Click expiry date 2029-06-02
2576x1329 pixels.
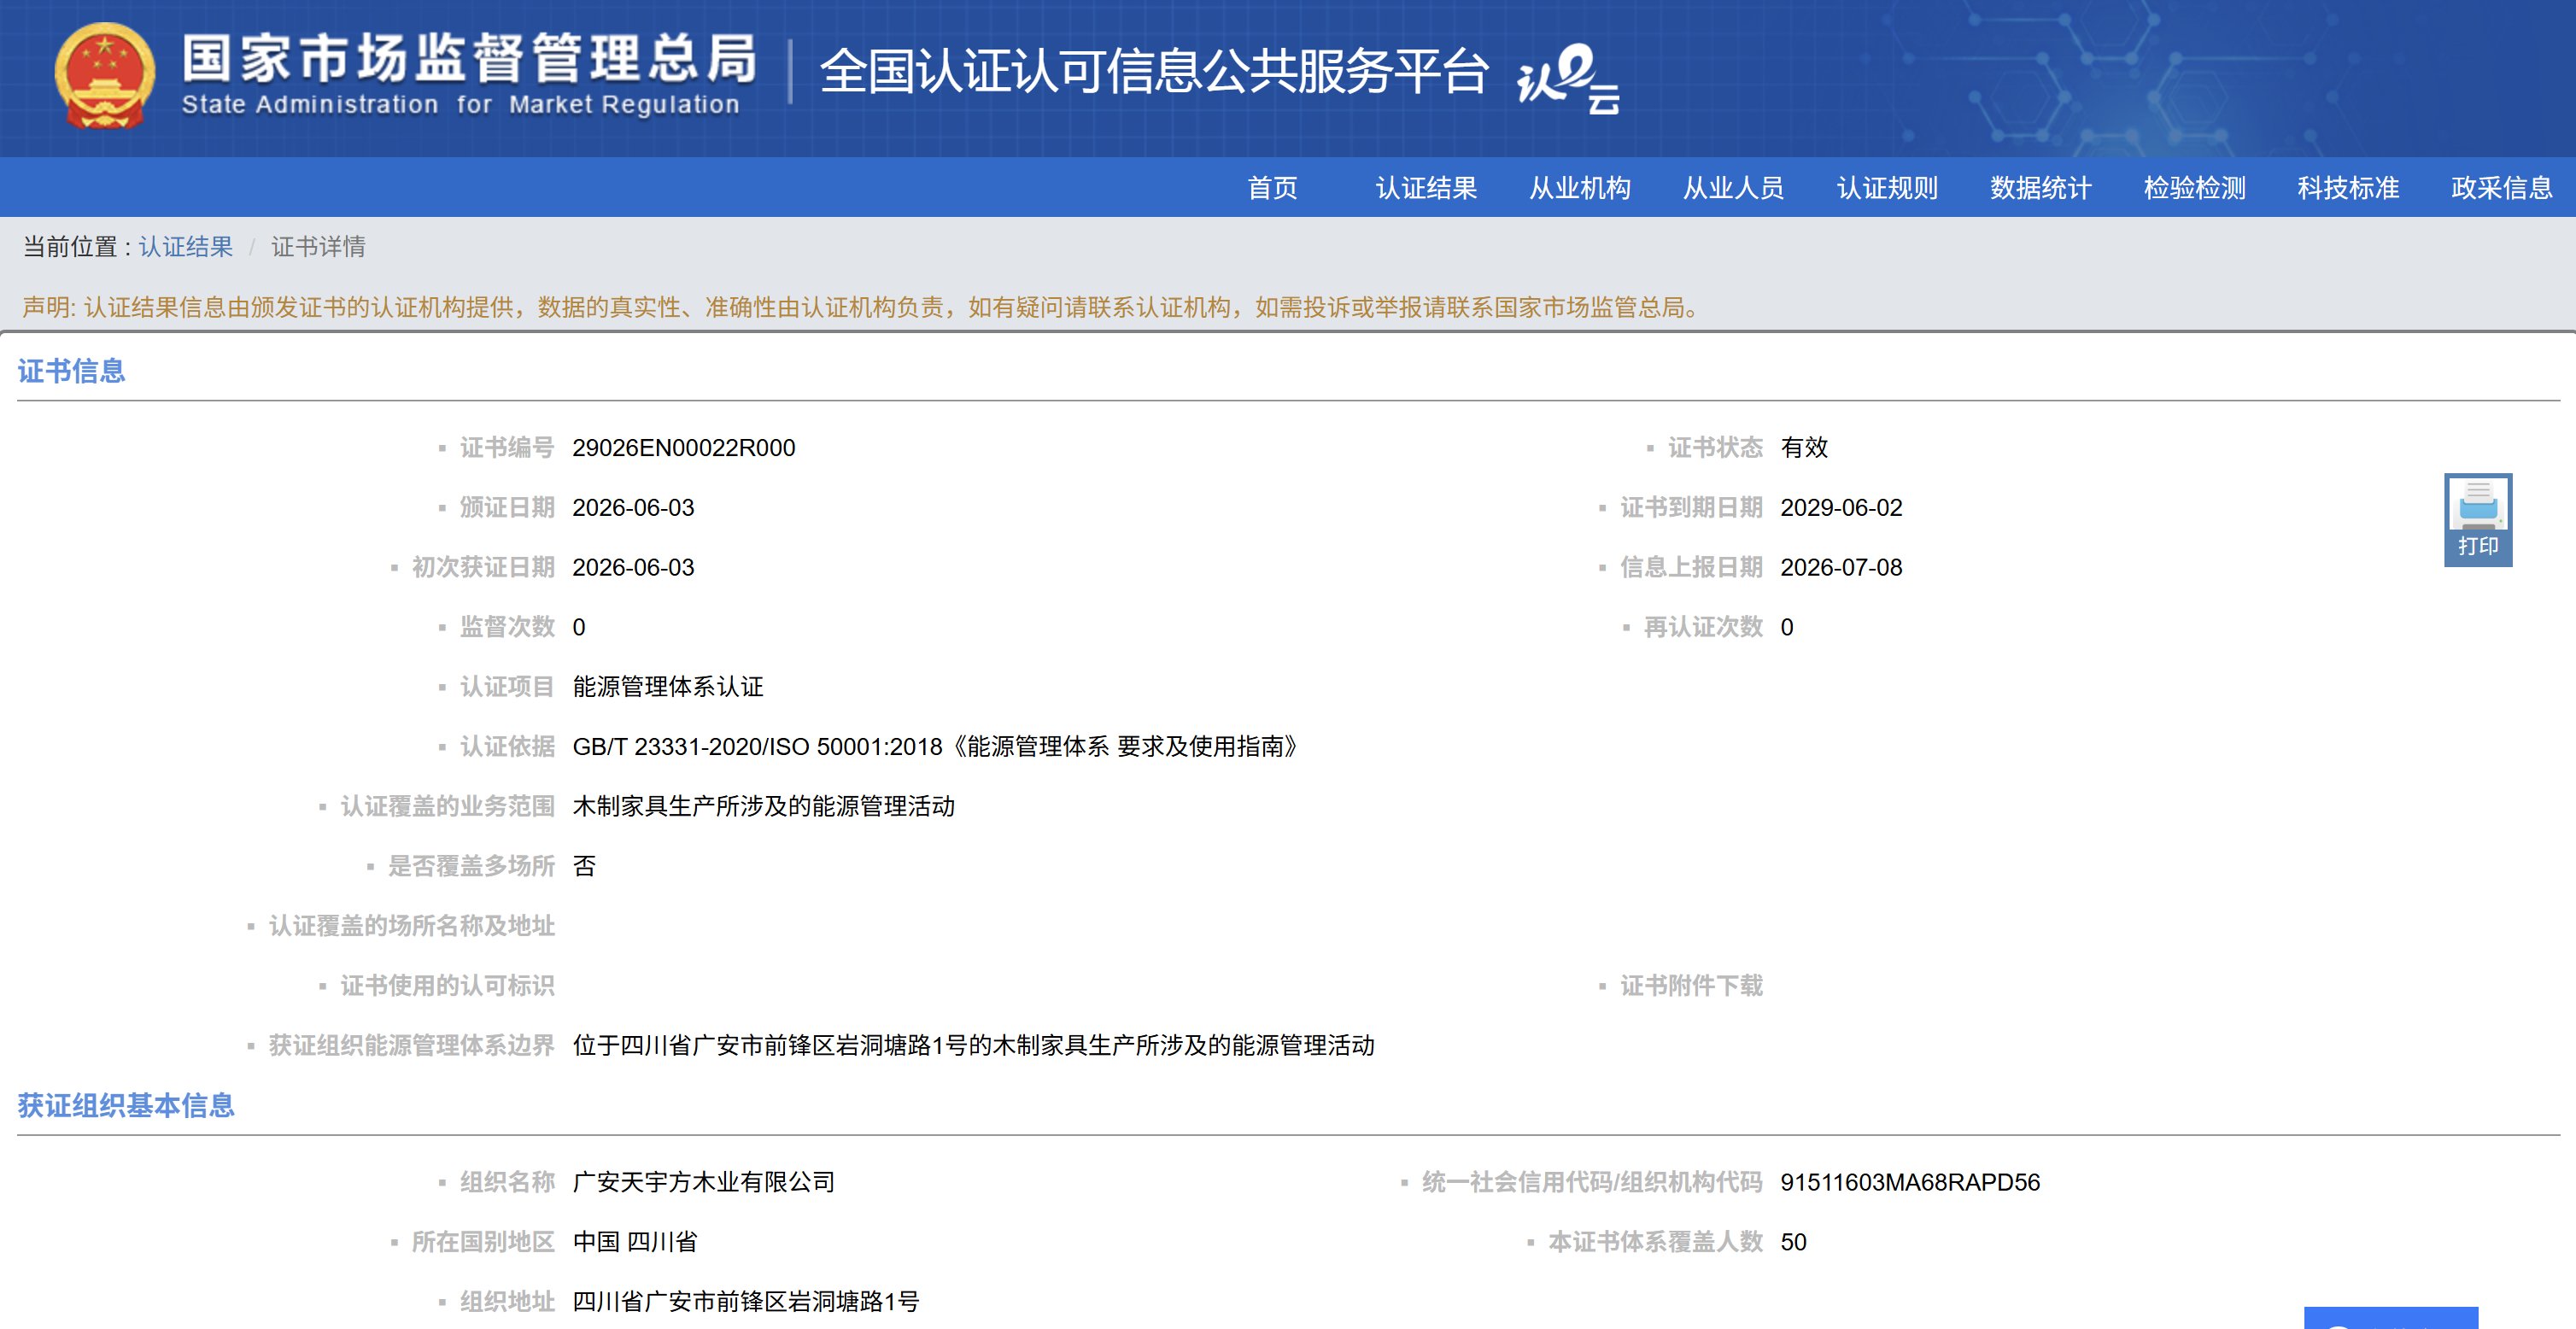[x=1841, y=508]
